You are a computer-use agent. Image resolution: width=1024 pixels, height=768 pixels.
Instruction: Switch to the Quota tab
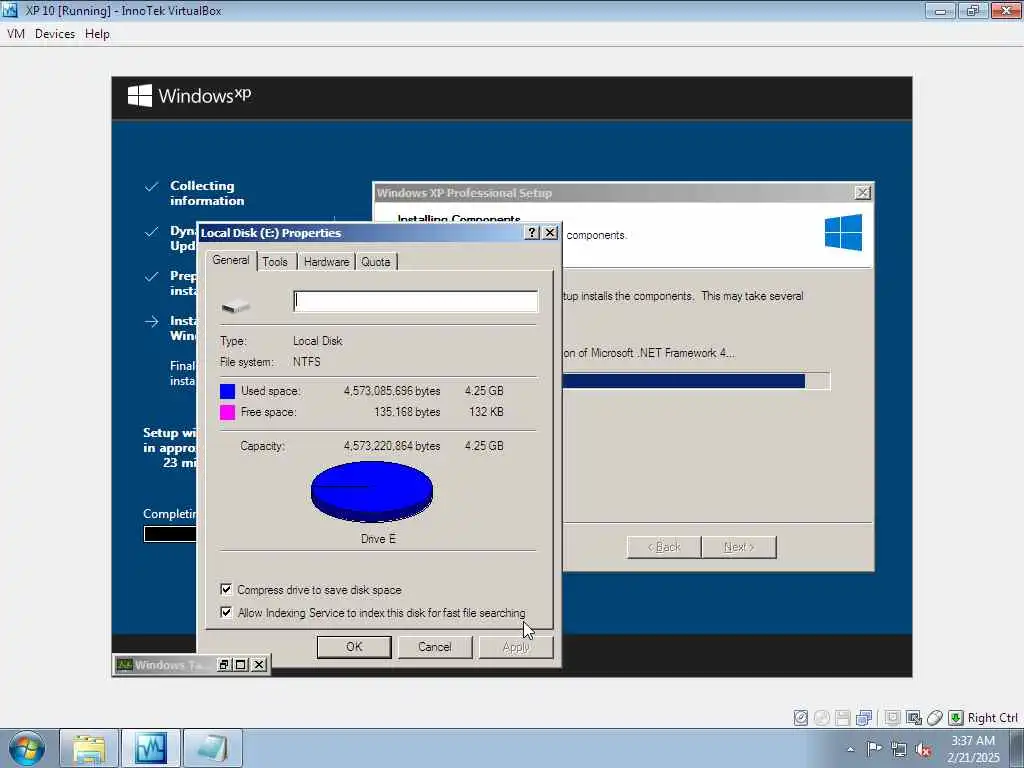coord(376,262)
